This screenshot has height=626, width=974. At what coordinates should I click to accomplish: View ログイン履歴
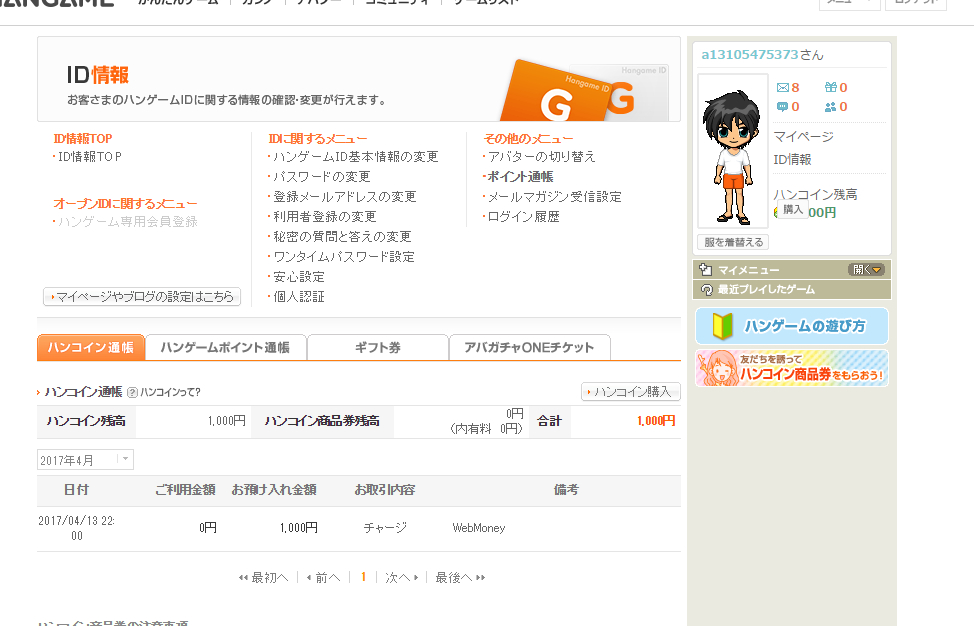[524, 217]
